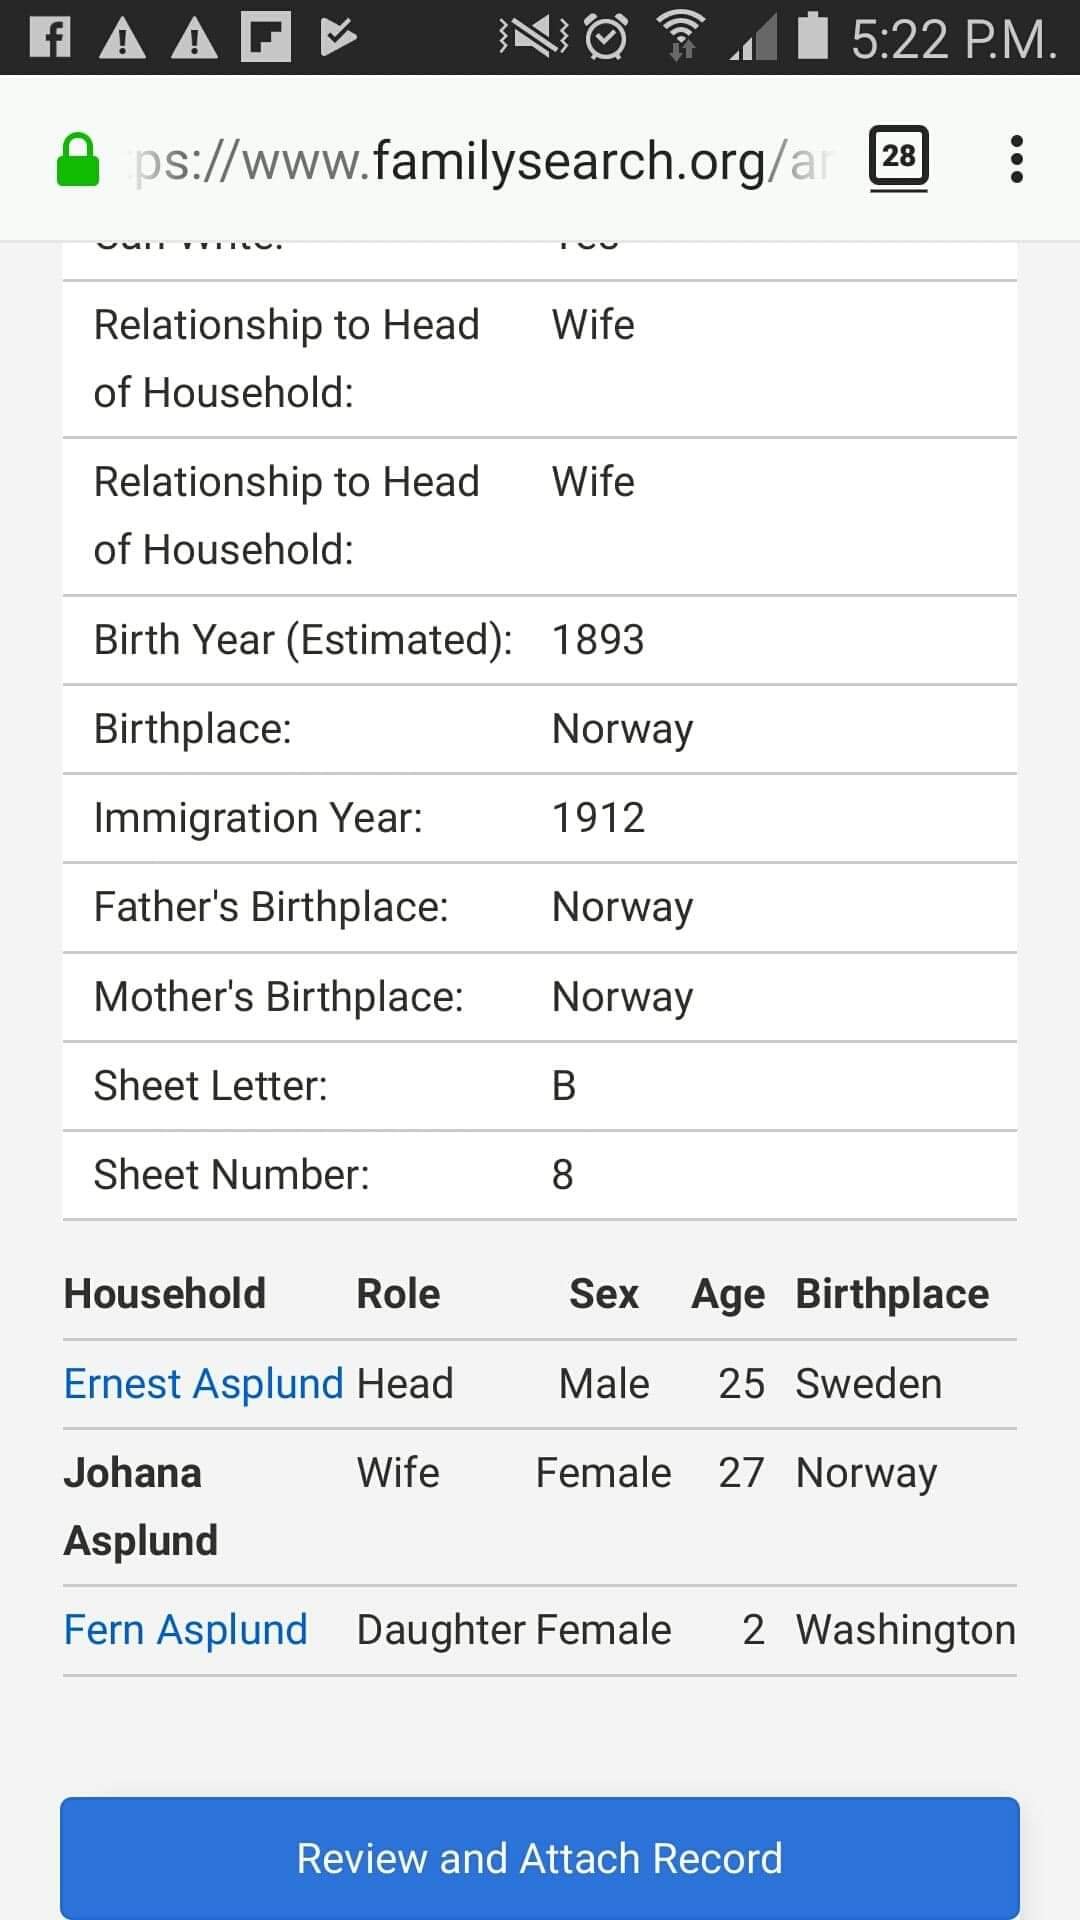Tap the first warning triangle status icon

122,38
